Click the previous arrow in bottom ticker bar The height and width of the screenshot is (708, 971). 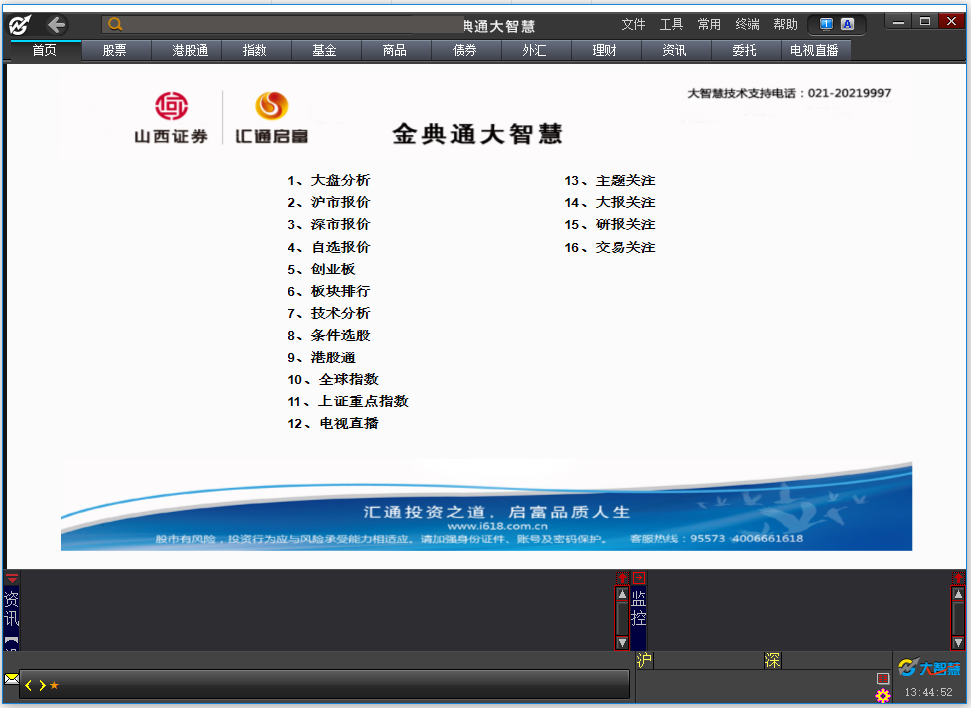point(29,685)
